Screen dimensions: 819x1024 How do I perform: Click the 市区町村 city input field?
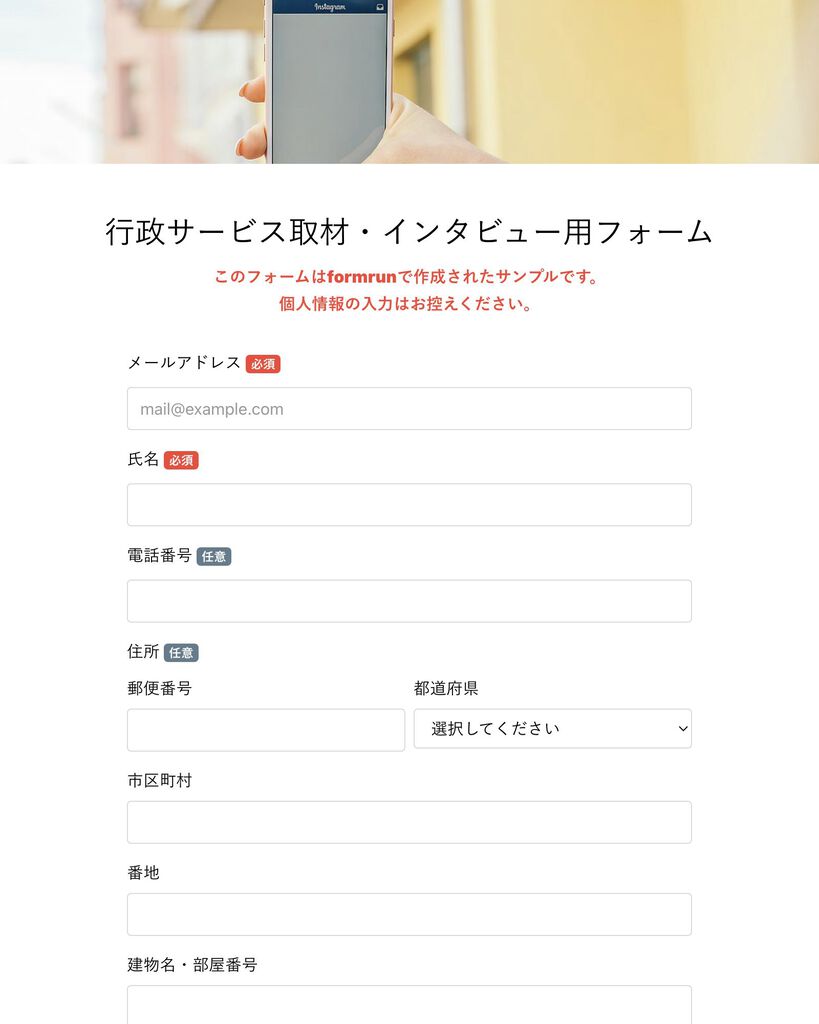[x=409, y=822]
